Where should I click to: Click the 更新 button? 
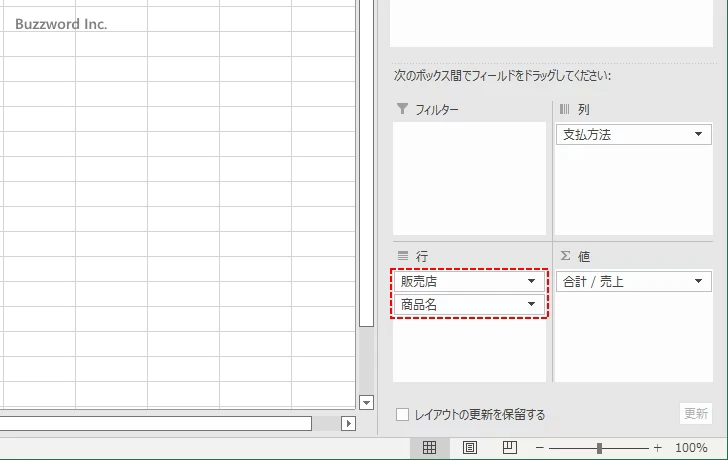[x=696, y=413]
